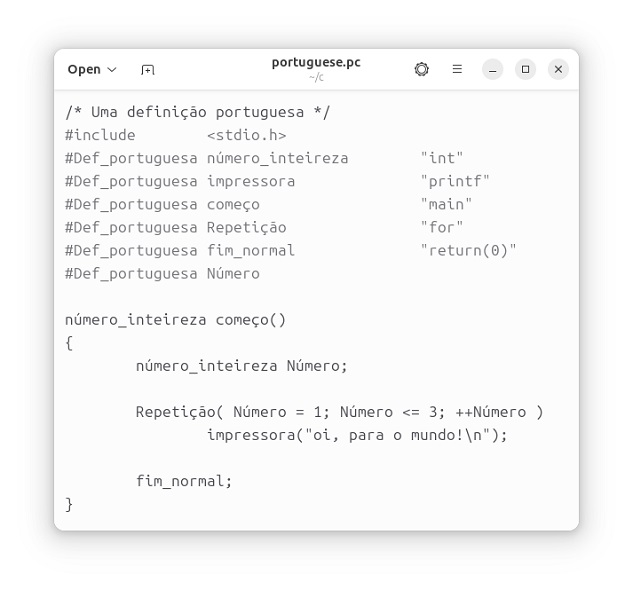The height and width of the screenshot is (590, 633).
Task: Click the opening curly brace line
Action: pyautogui.click(x=69, y=343)
